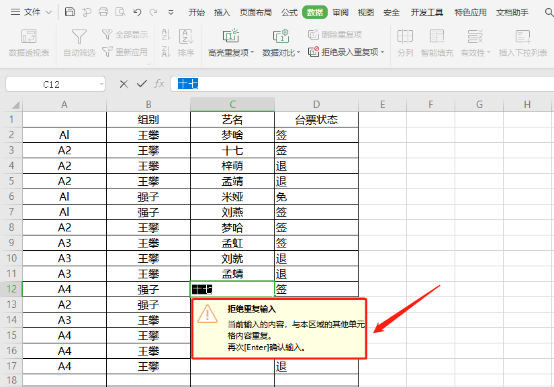Click inside the formula bar input field

pos(362,84)
